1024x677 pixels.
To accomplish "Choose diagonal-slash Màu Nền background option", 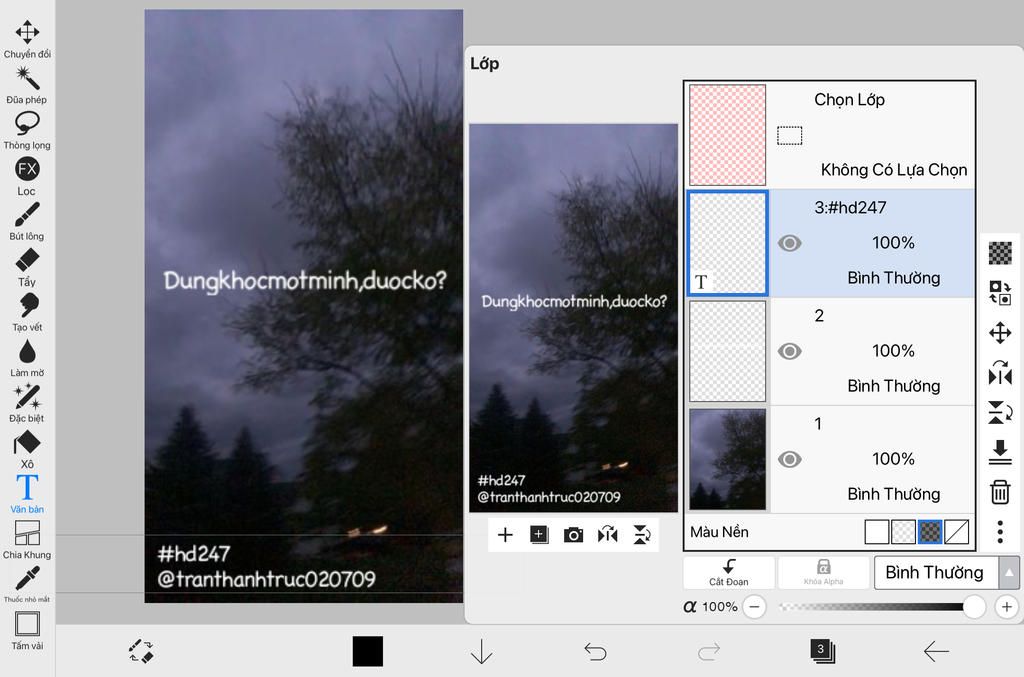I will [x=957, y=532].
